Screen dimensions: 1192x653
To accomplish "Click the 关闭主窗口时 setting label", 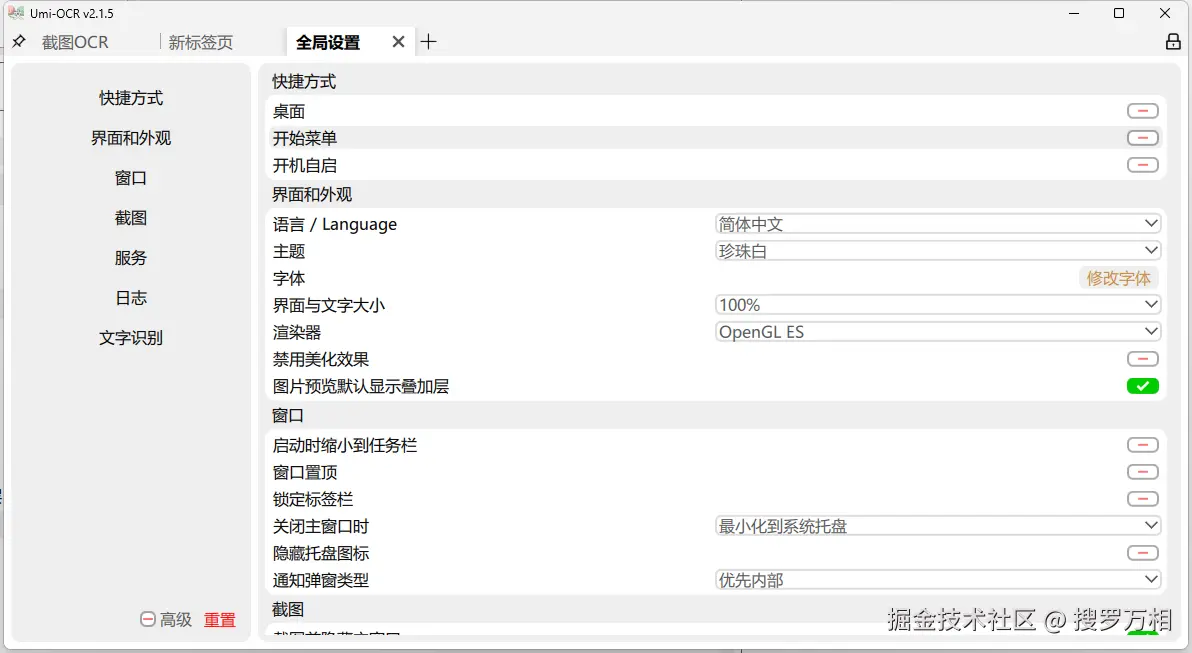I will click(321, 526).
